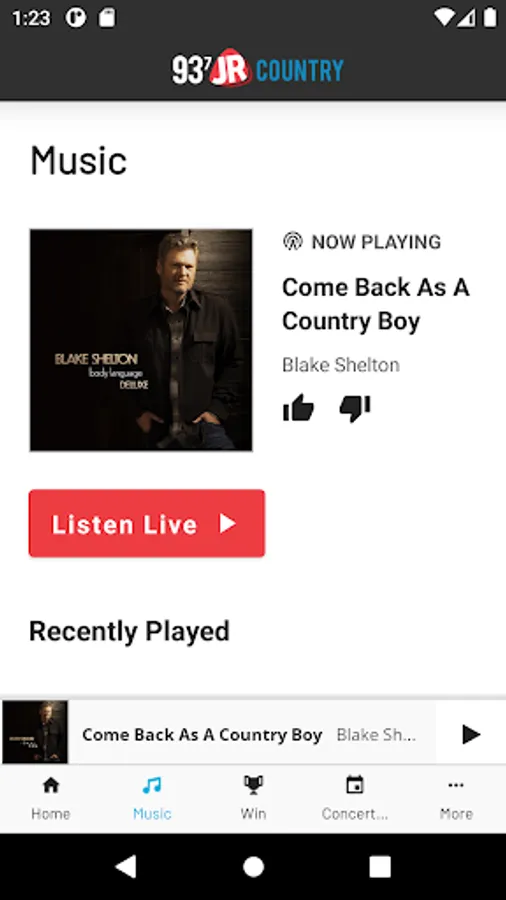Tap the 93.7 JR Country logo
The height and width of the screenshot is (900, 506).
tap(258, 69)
